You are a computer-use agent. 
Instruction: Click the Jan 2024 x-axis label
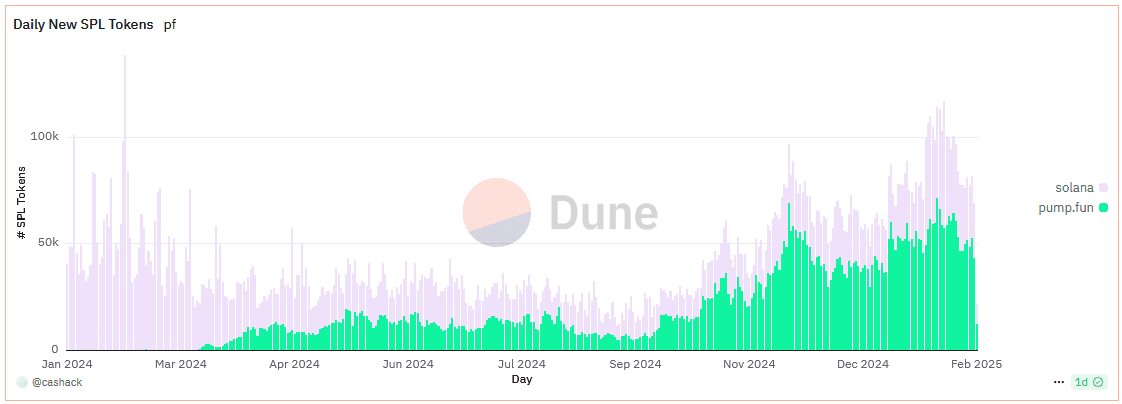pyautogui.click(x=67, y=364)
